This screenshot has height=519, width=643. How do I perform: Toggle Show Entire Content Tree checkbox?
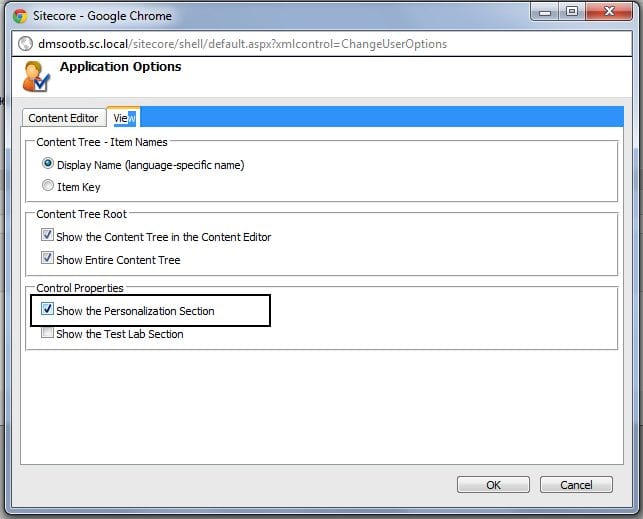point(47,258)
